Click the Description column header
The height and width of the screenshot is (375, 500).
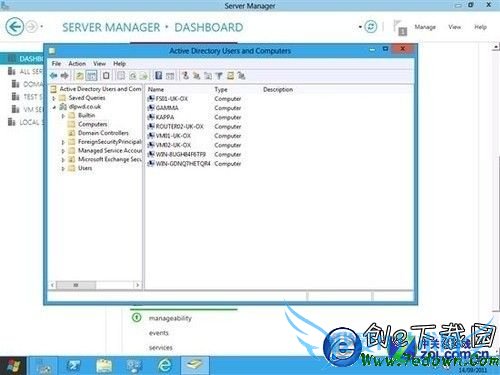pyautogui.click(x=278, y=90)
